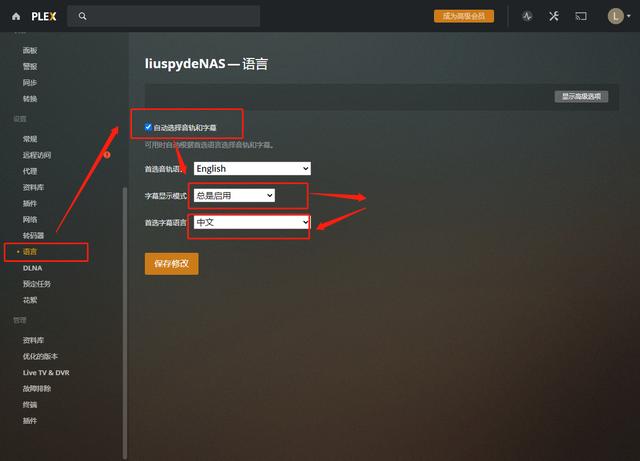Click the cast to device icon
Viewport: 640px width, 461px height.
[580, 16]
